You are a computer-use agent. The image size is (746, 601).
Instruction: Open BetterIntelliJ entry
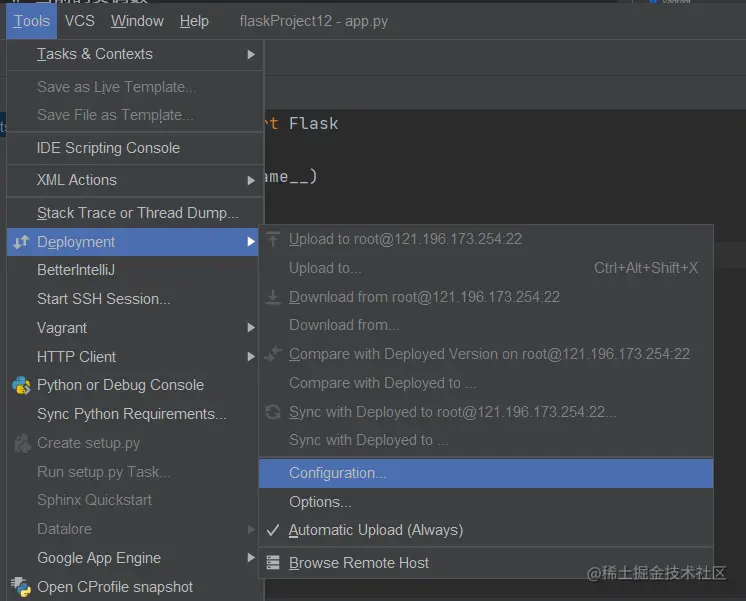pyautogui.click(x=133, y=270)
